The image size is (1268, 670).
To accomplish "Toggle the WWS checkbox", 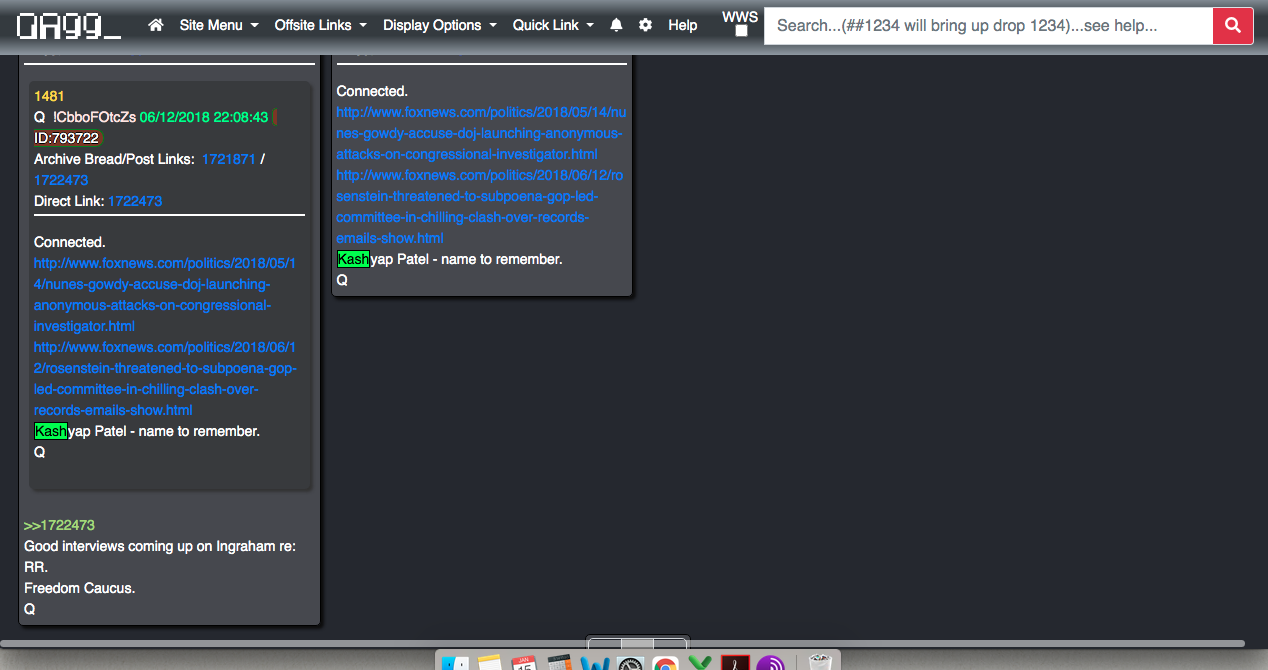I will click(741, 31).
